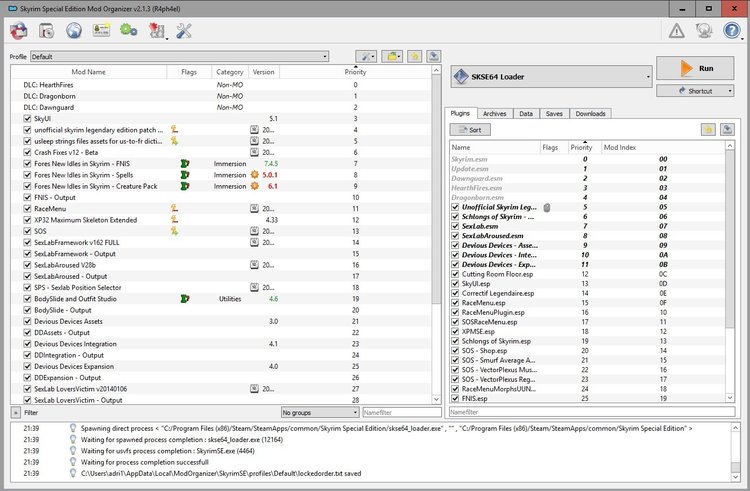Open the Data tab
The height and width of the screenshot is (491, 750).
tap(526, 114)
